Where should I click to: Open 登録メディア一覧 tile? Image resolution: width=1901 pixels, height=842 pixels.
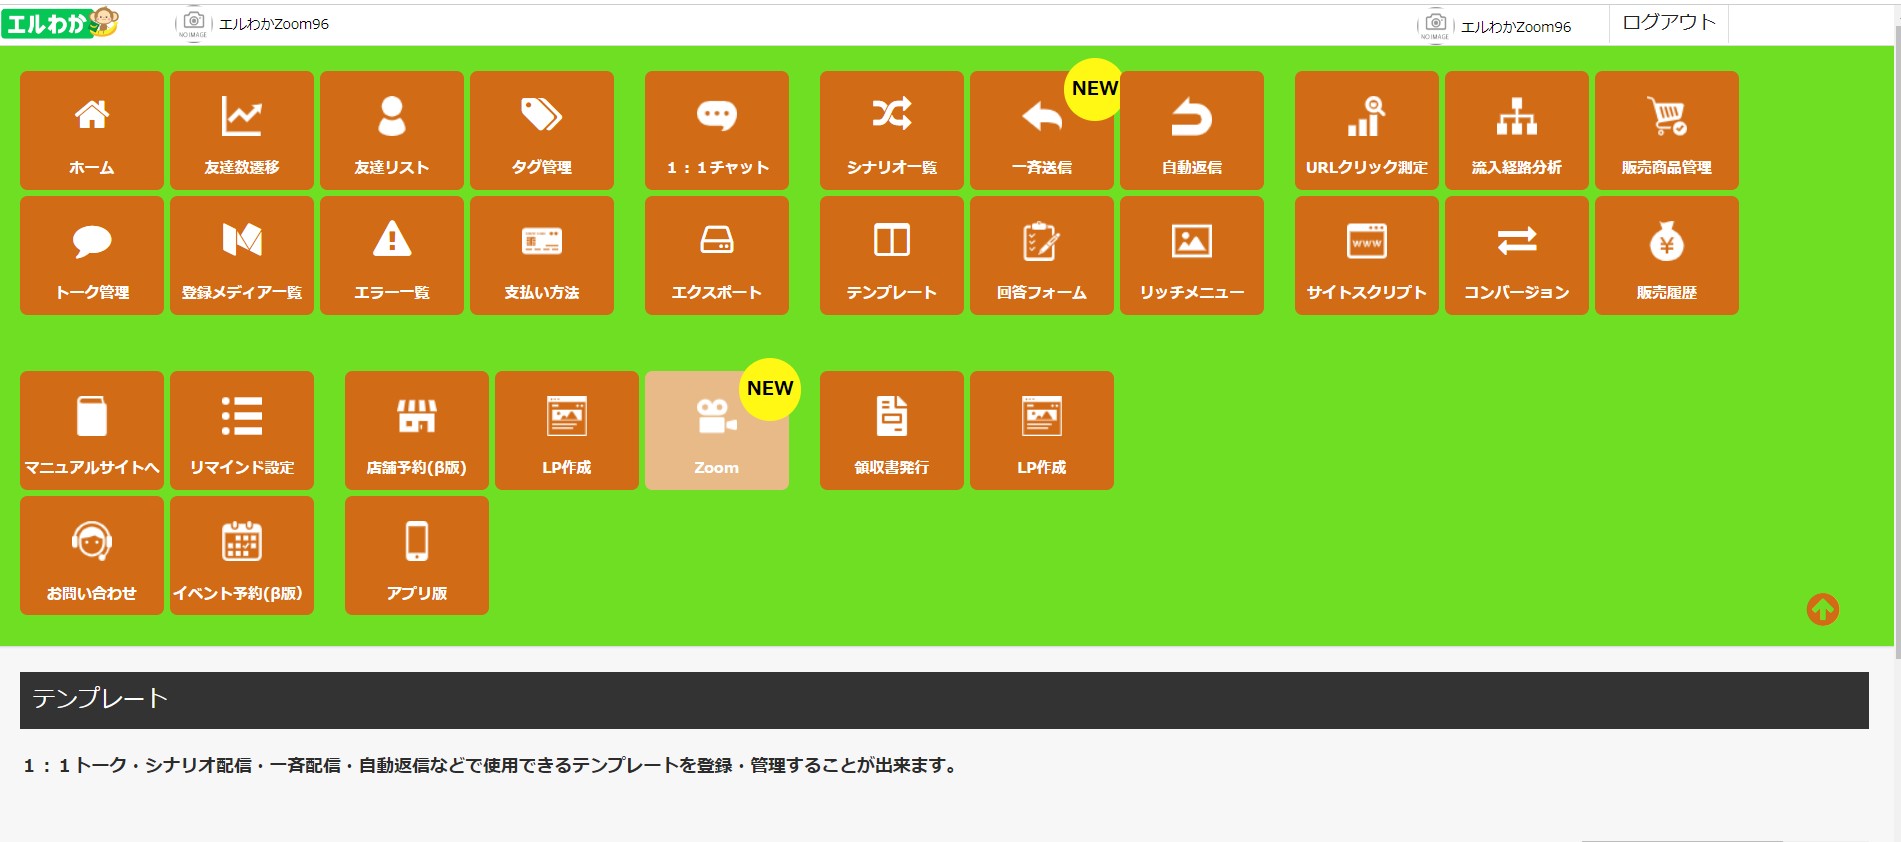pos(242,255)
